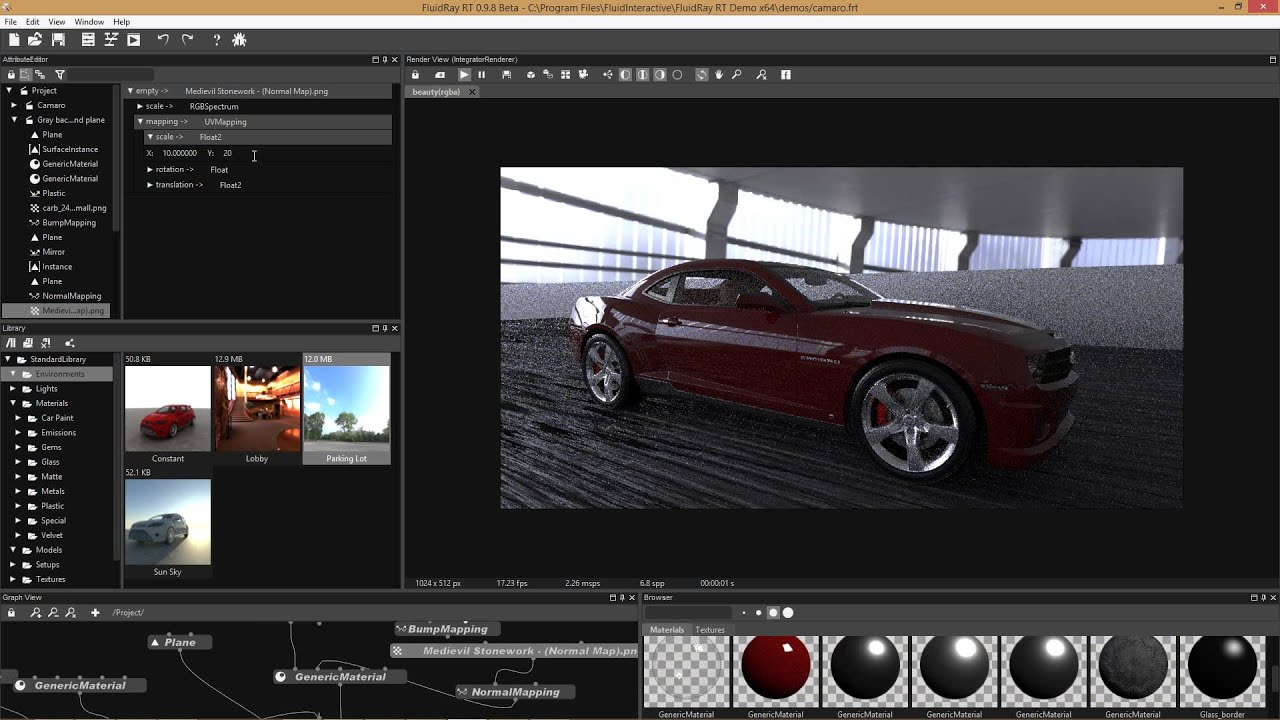This screenshot has height=720, width=1280.
Task: Zoom in on the Graph View
Action: point(36,612)
